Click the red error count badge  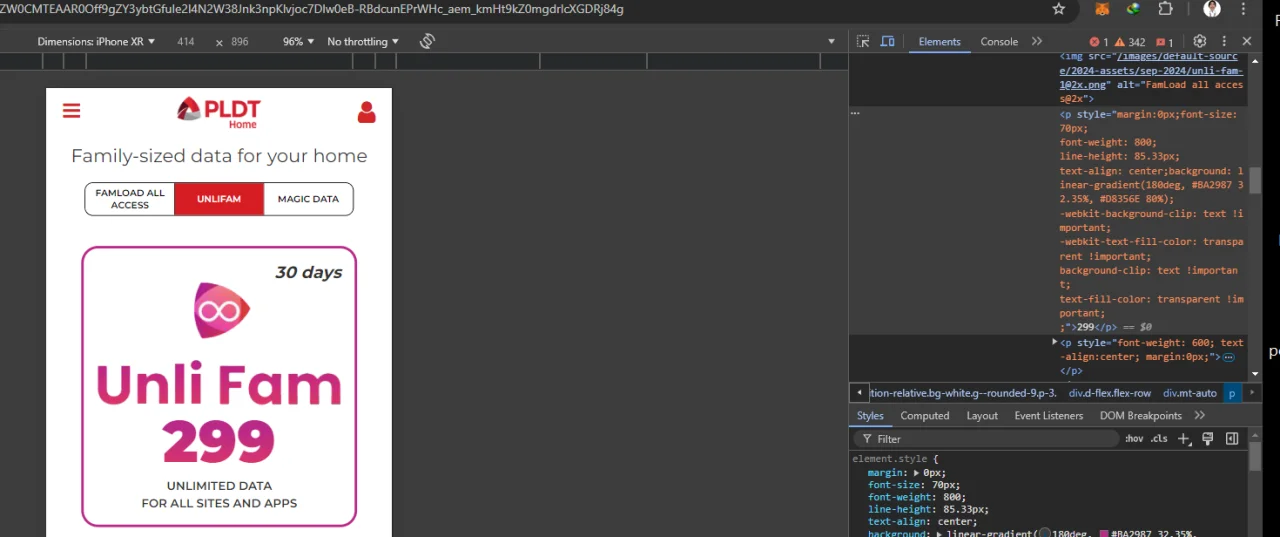point(1099,42)
